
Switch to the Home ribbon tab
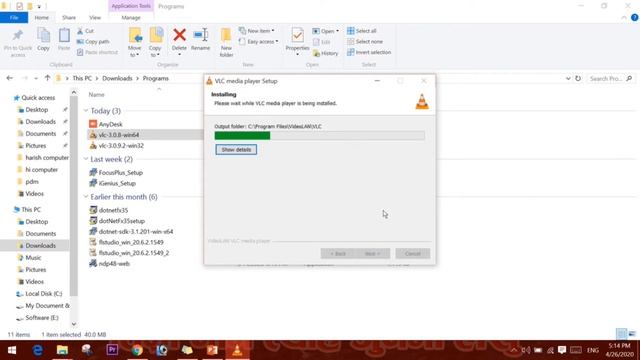pos(42,18)
